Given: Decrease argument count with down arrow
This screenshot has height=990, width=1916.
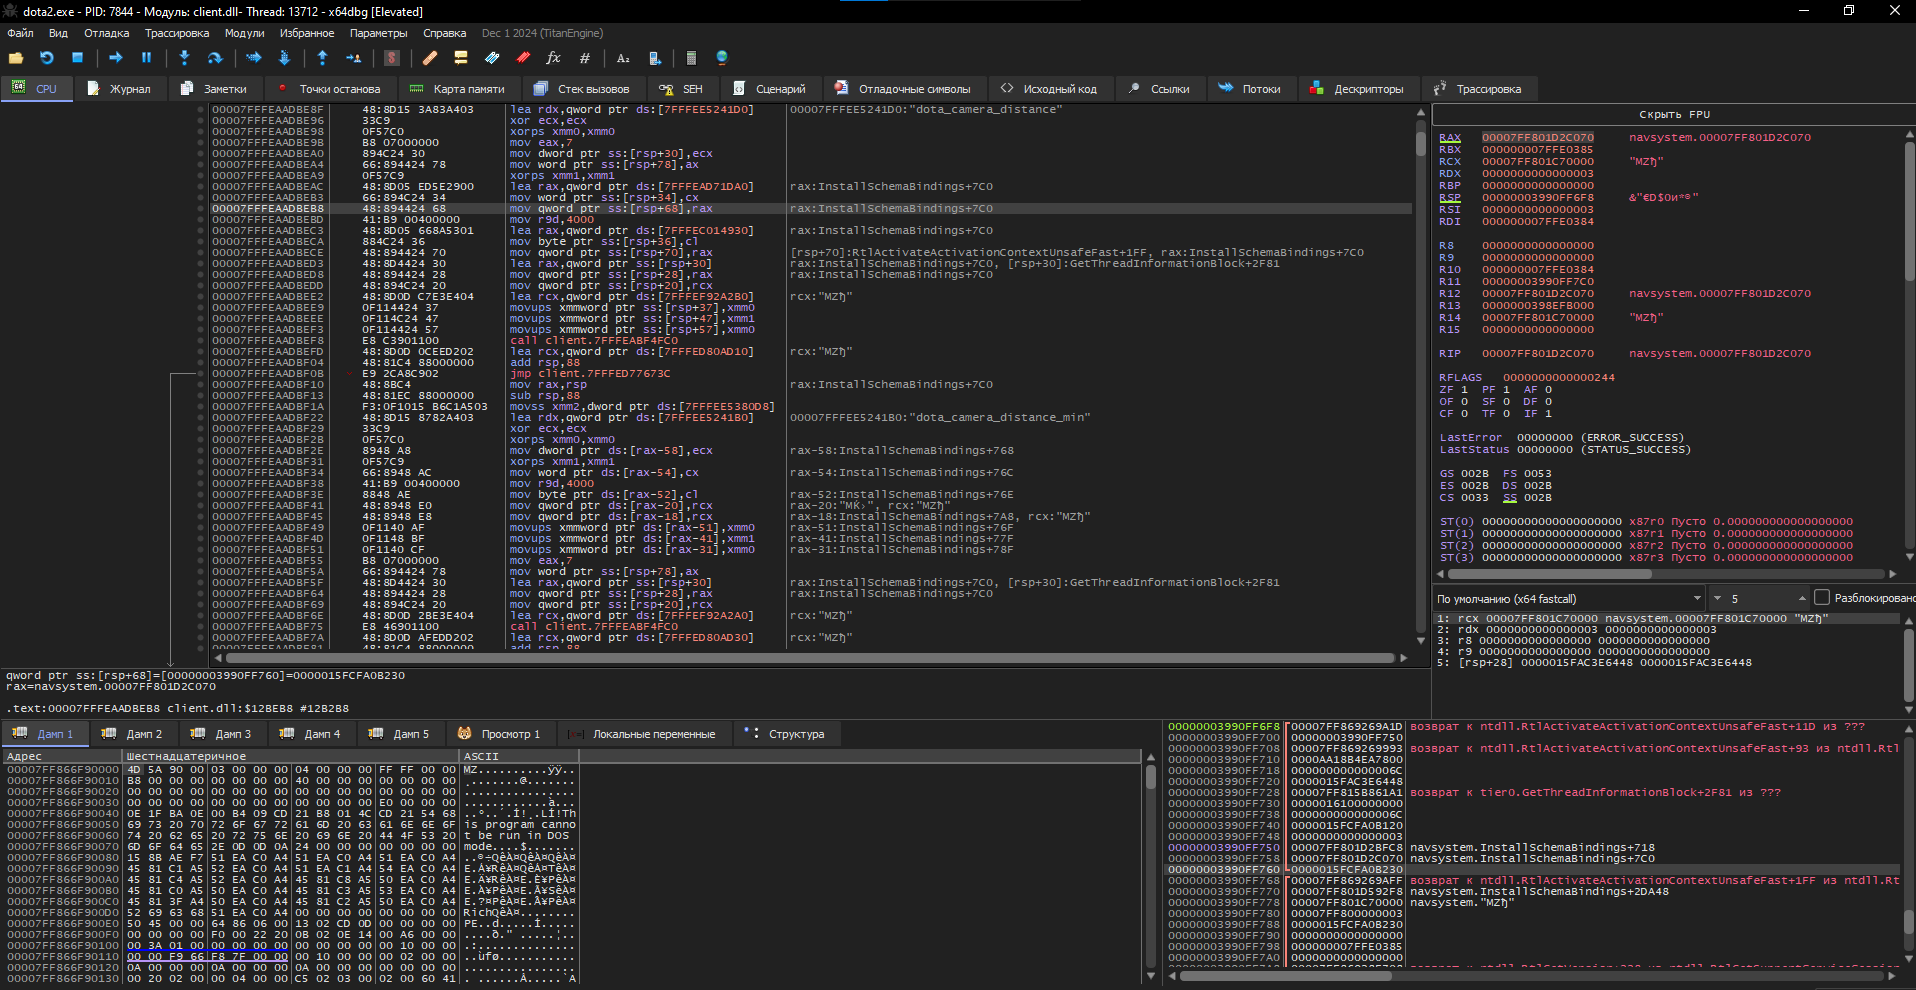Looking at the screenshot, I should [x=1717, y=598].
